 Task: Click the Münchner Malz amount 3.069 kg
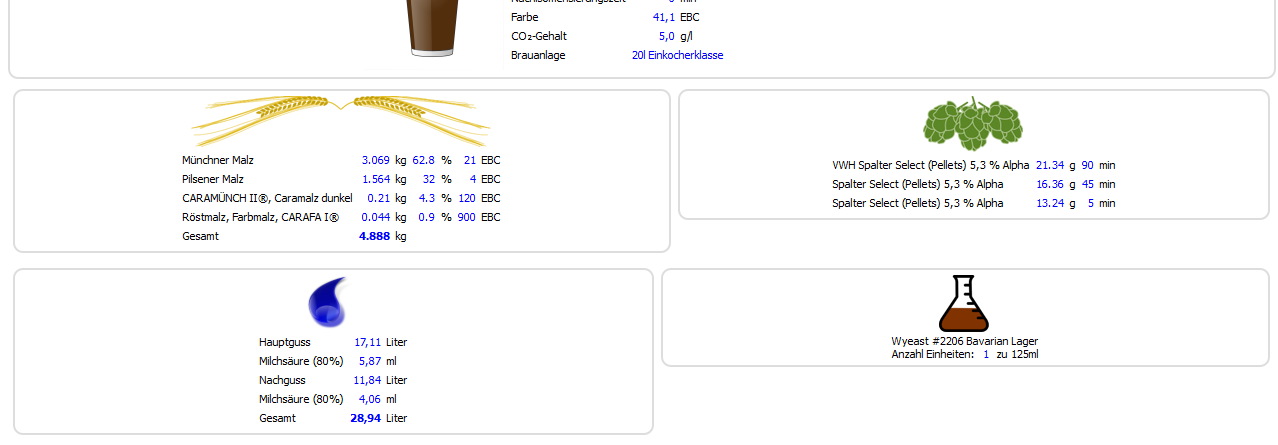(x=375, y=160)
